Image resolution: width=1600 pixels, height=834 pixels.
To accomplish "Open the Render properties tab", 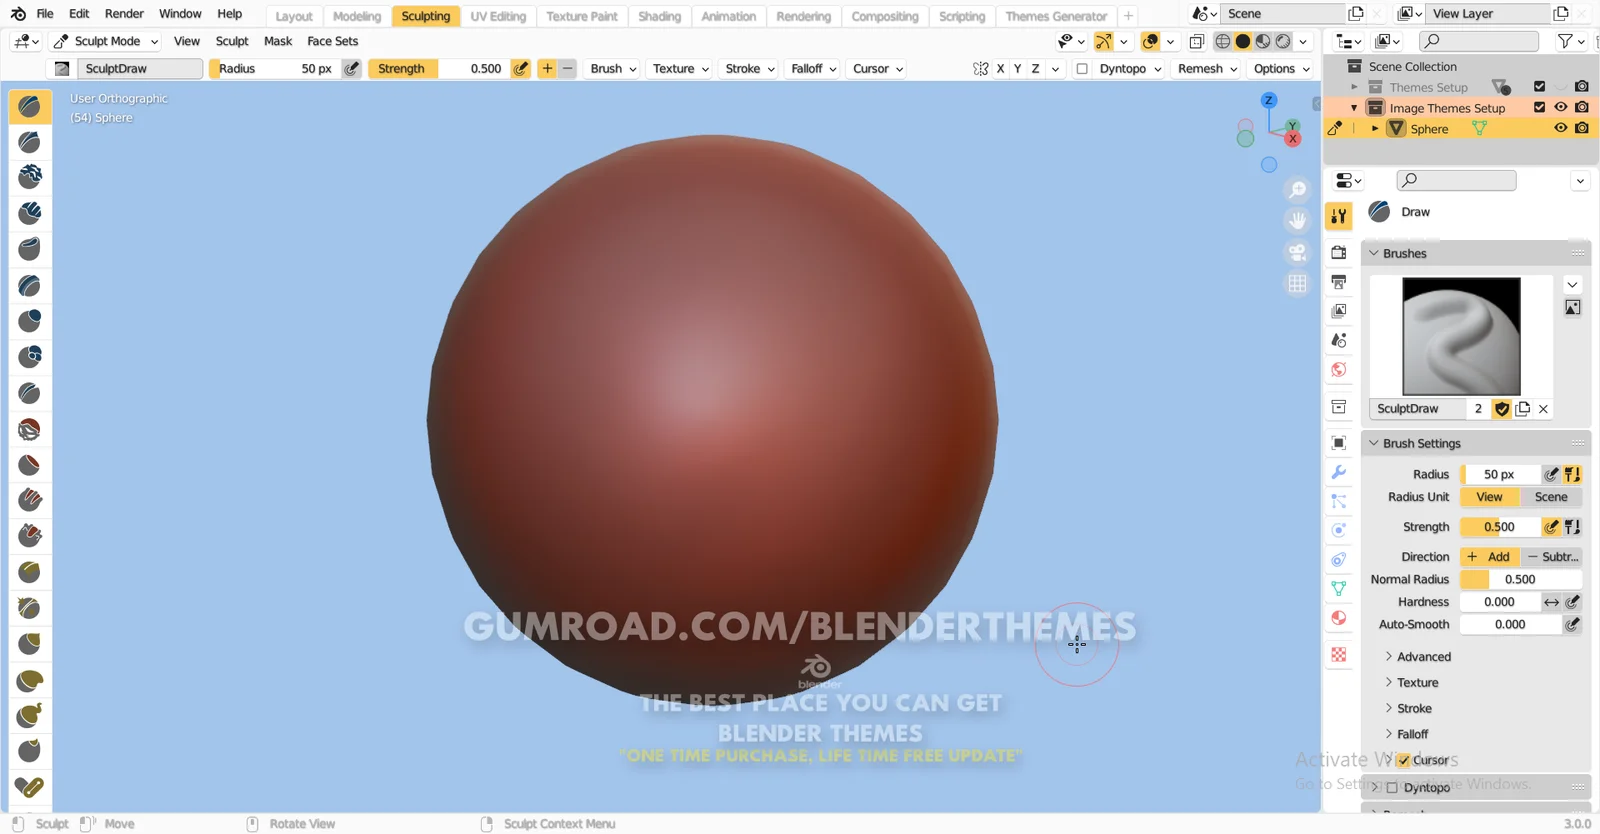I will pos(1339,252).
